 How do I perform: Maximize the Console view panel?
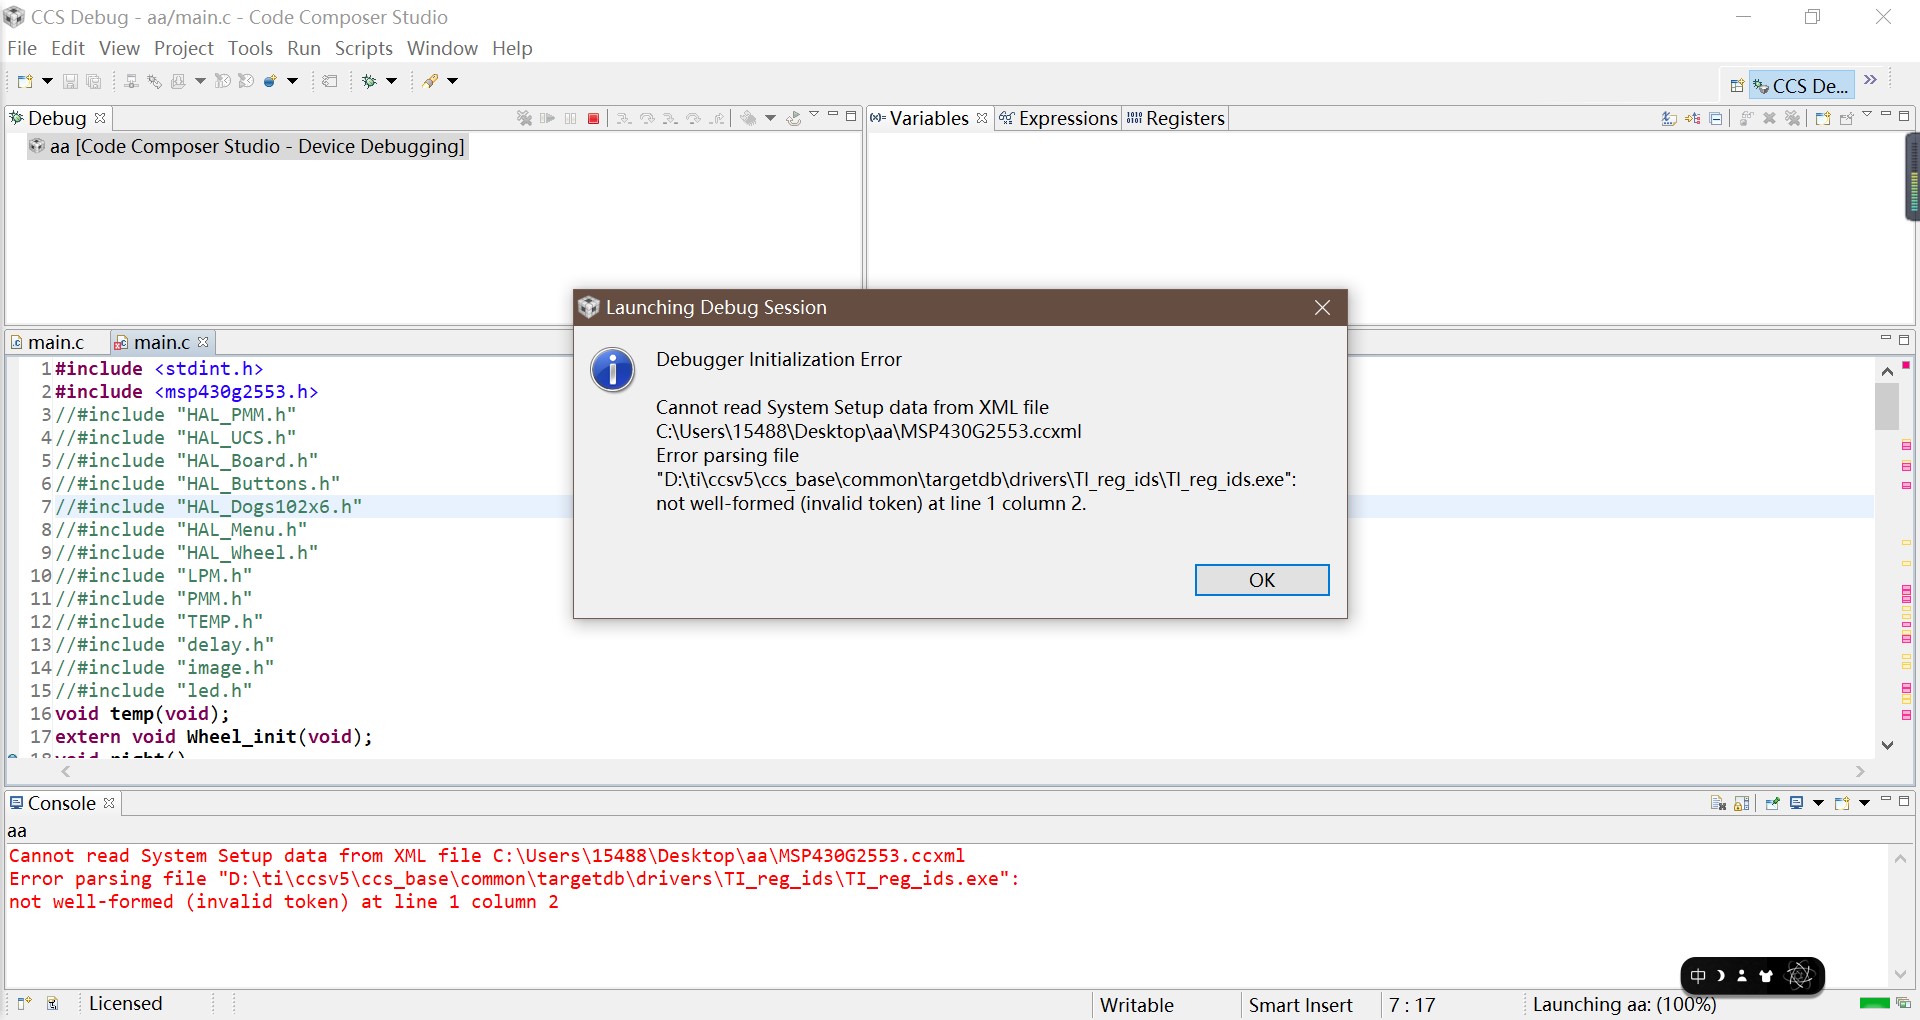1904,801
